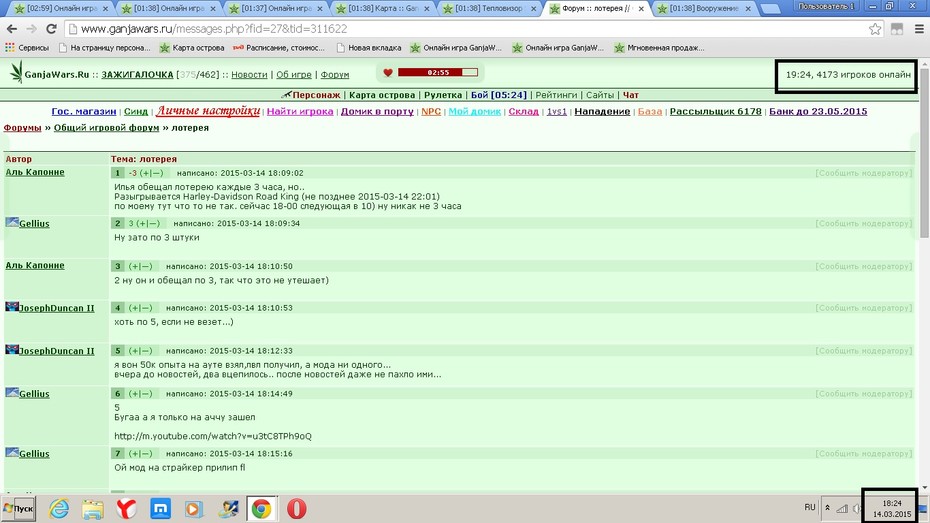Image resolution: width=930 pixels, height=523 pixels.
Task: Click the taskbar clock 18:24
Action: coord(891,503)
